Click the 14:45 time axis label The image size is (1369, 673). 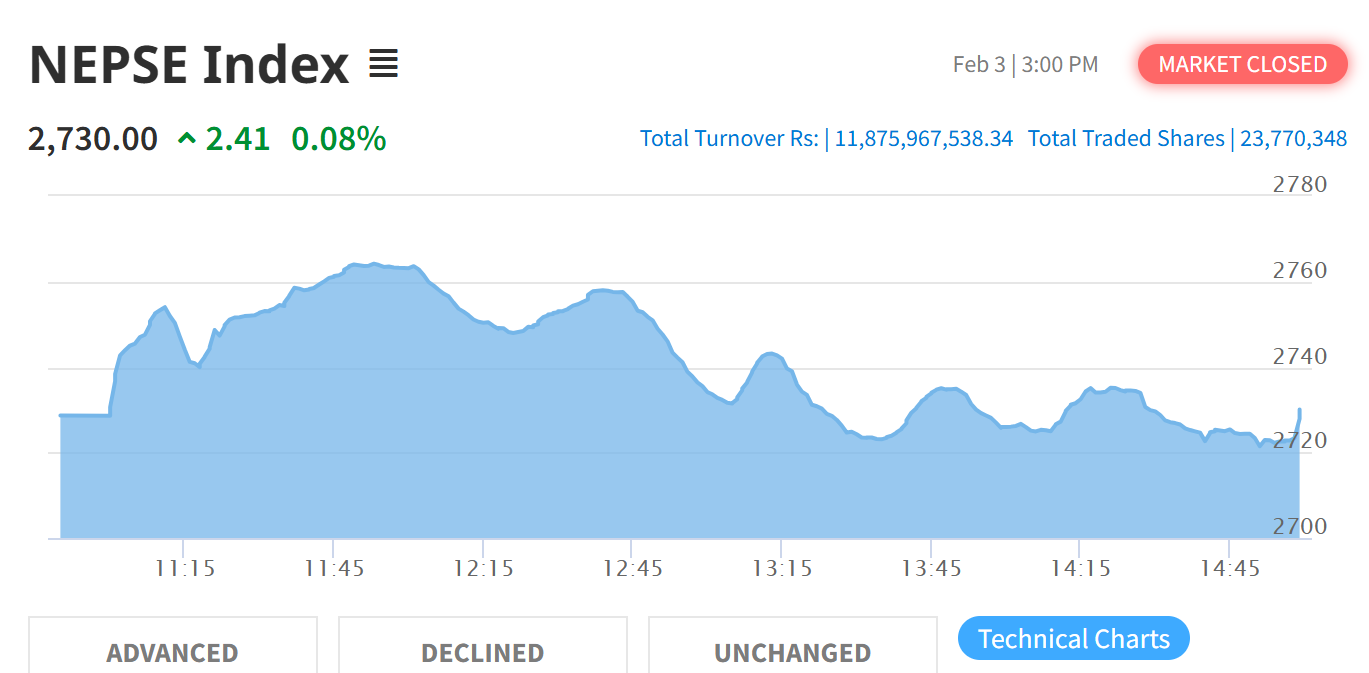click(x=1229, y=568)
